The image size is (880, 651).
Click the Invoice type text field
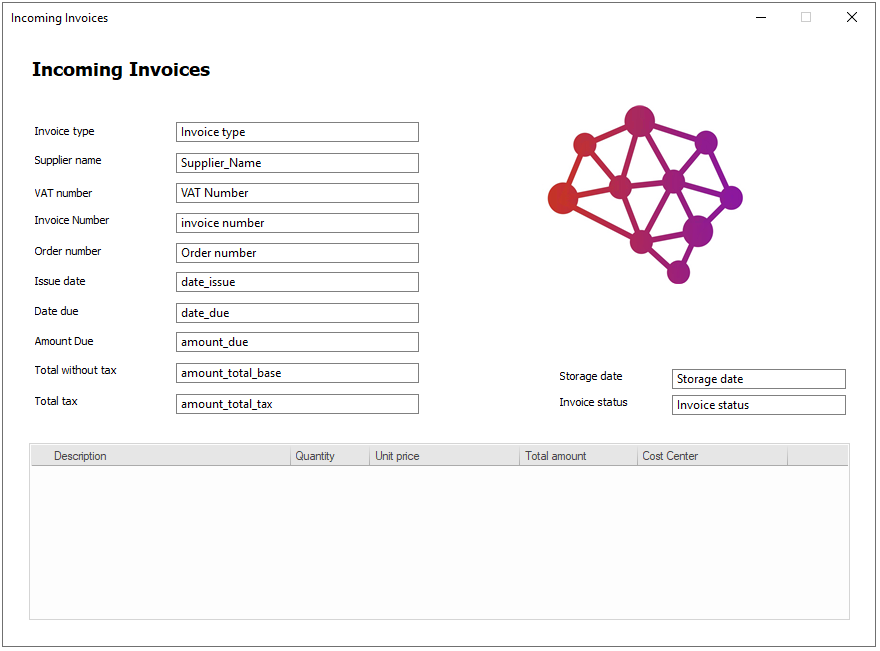297,132
